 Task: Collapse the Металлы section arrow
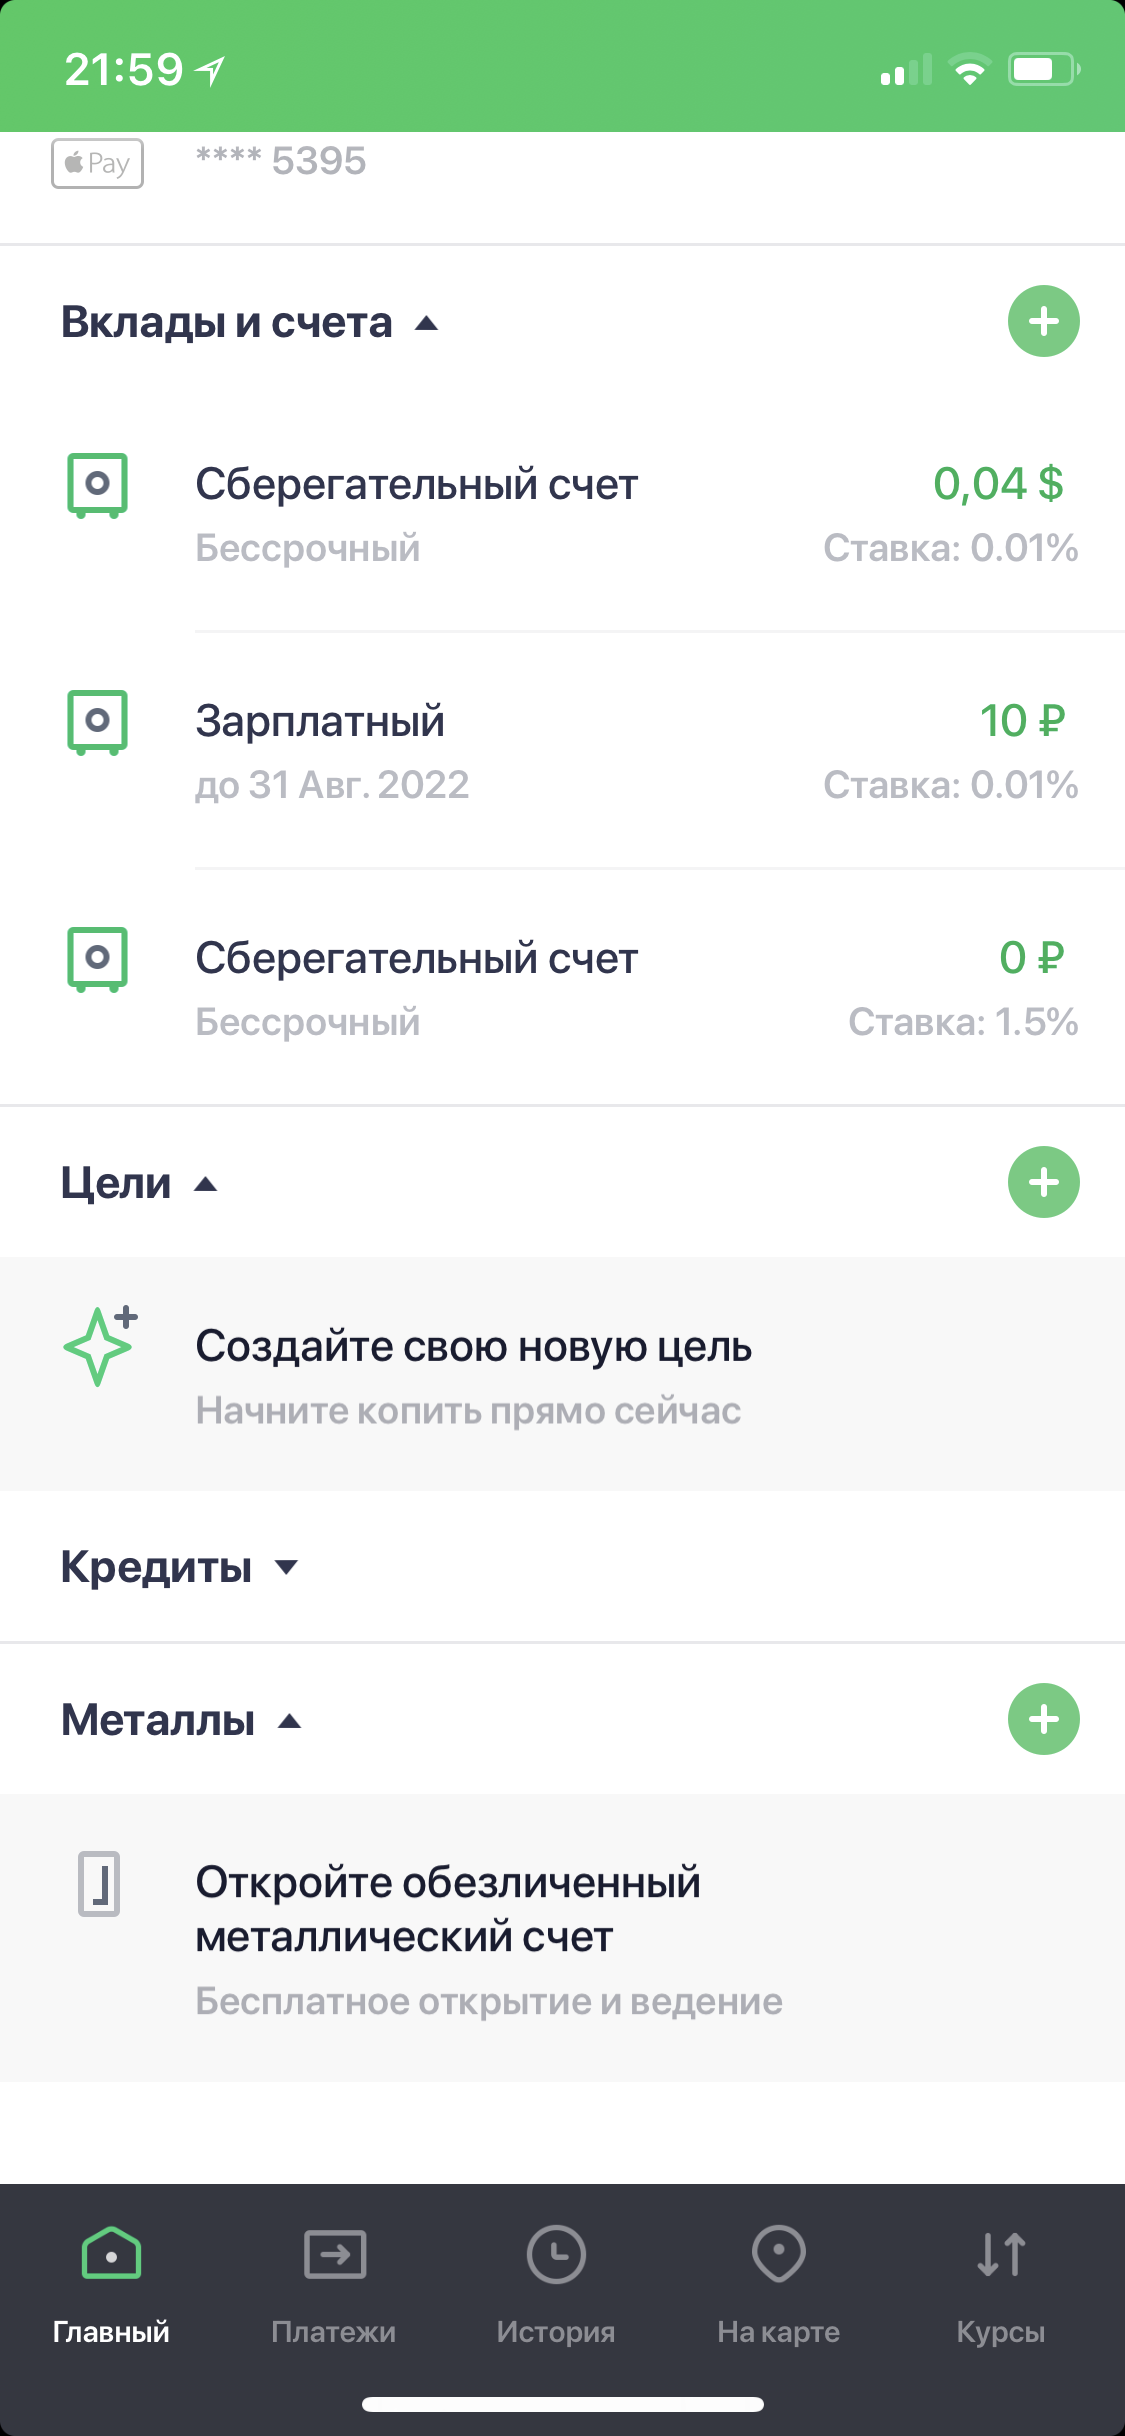(x=290, y=1721)
